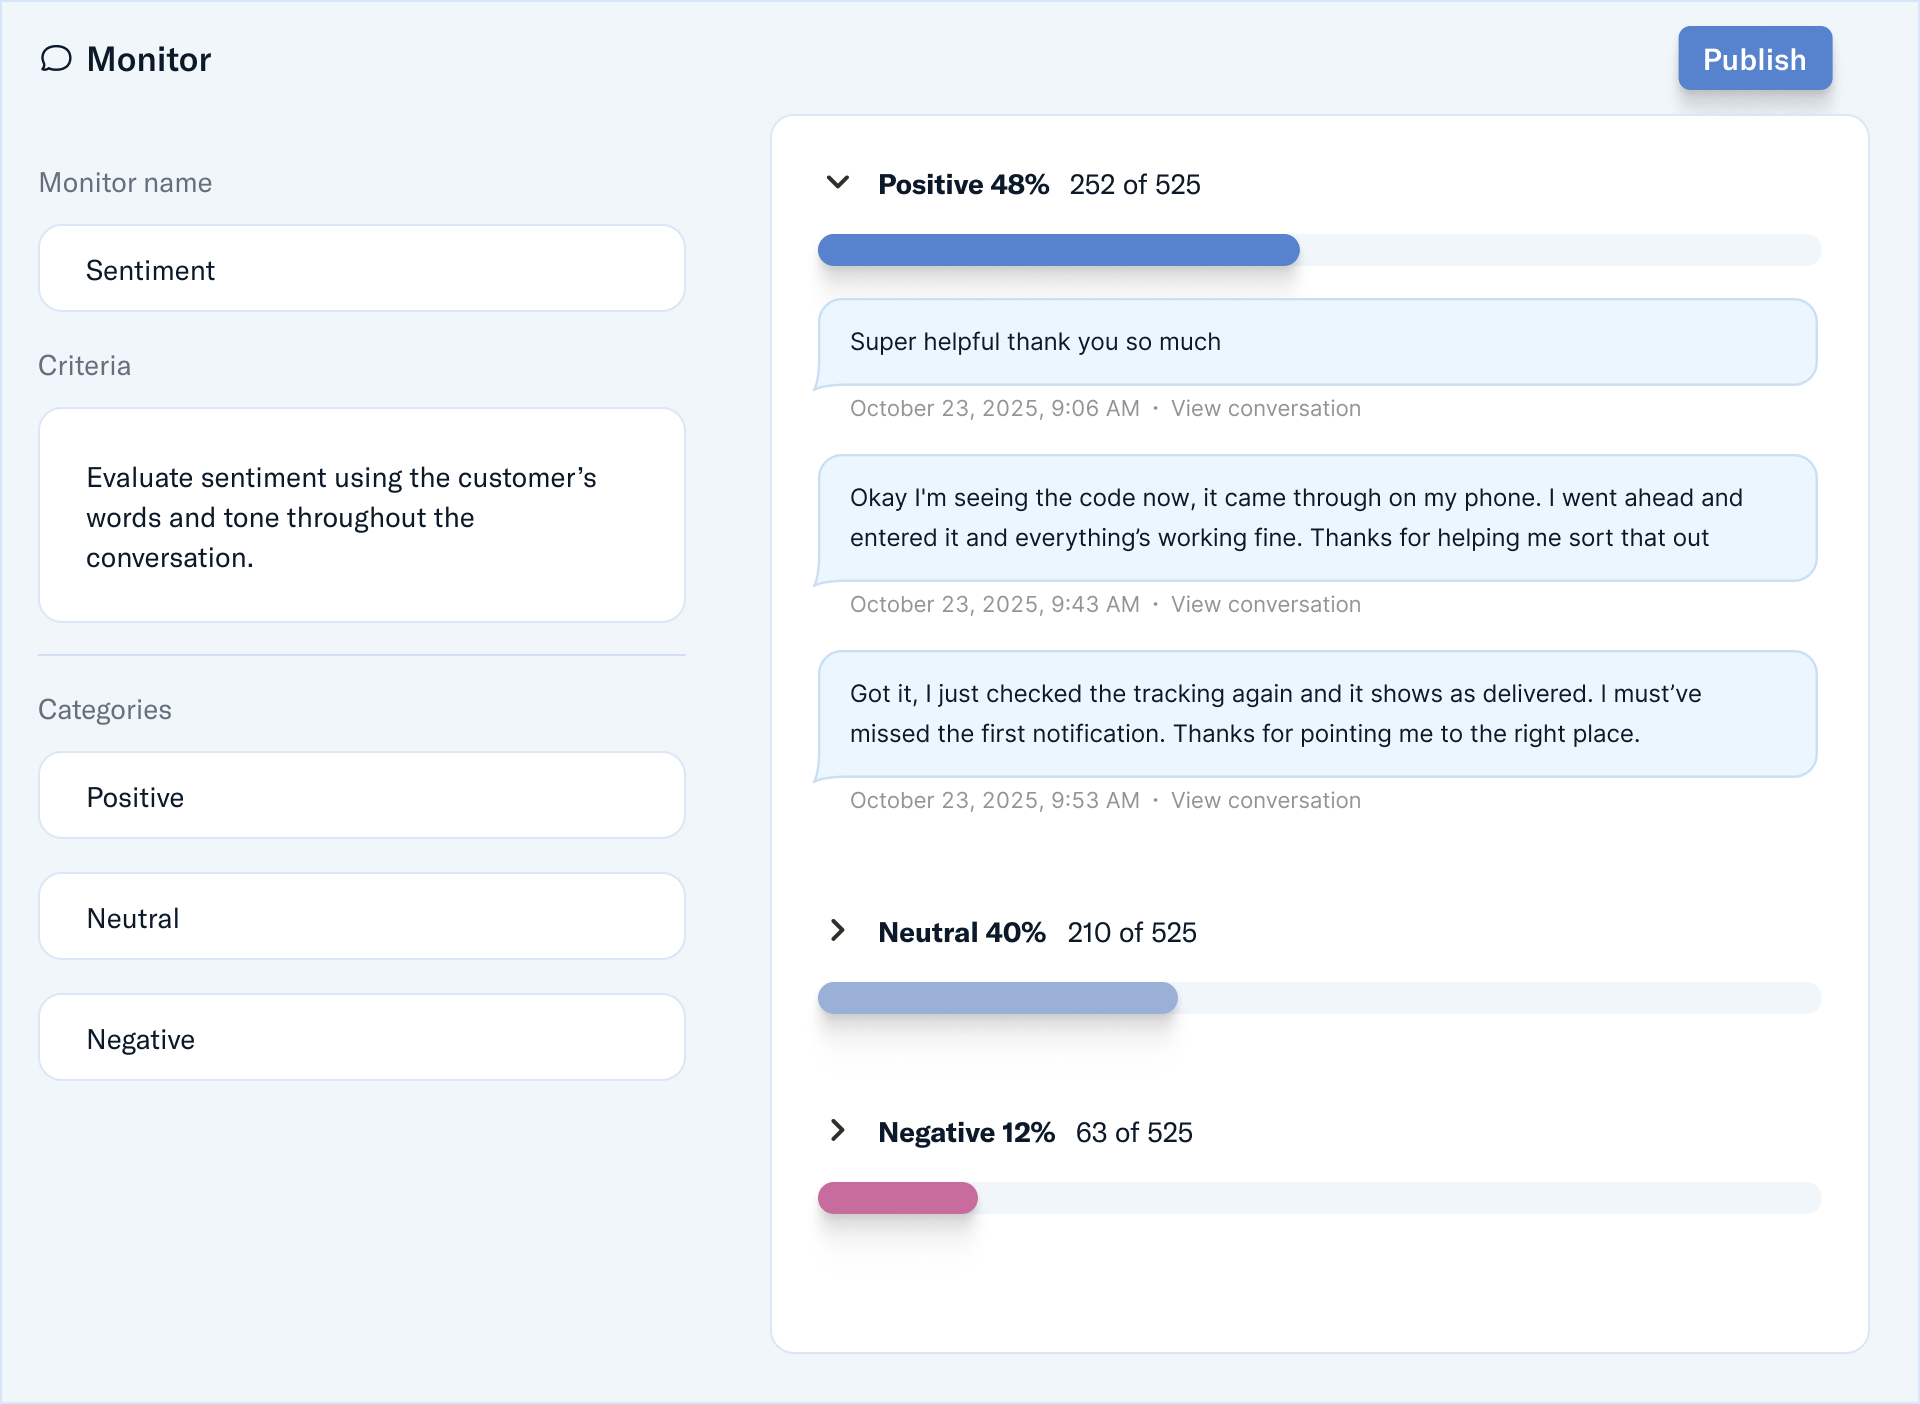The width and height of the screenshot is (1920, 1404).
Task: Click the Monitor speech bubble icon
Action: pos(56,59)
